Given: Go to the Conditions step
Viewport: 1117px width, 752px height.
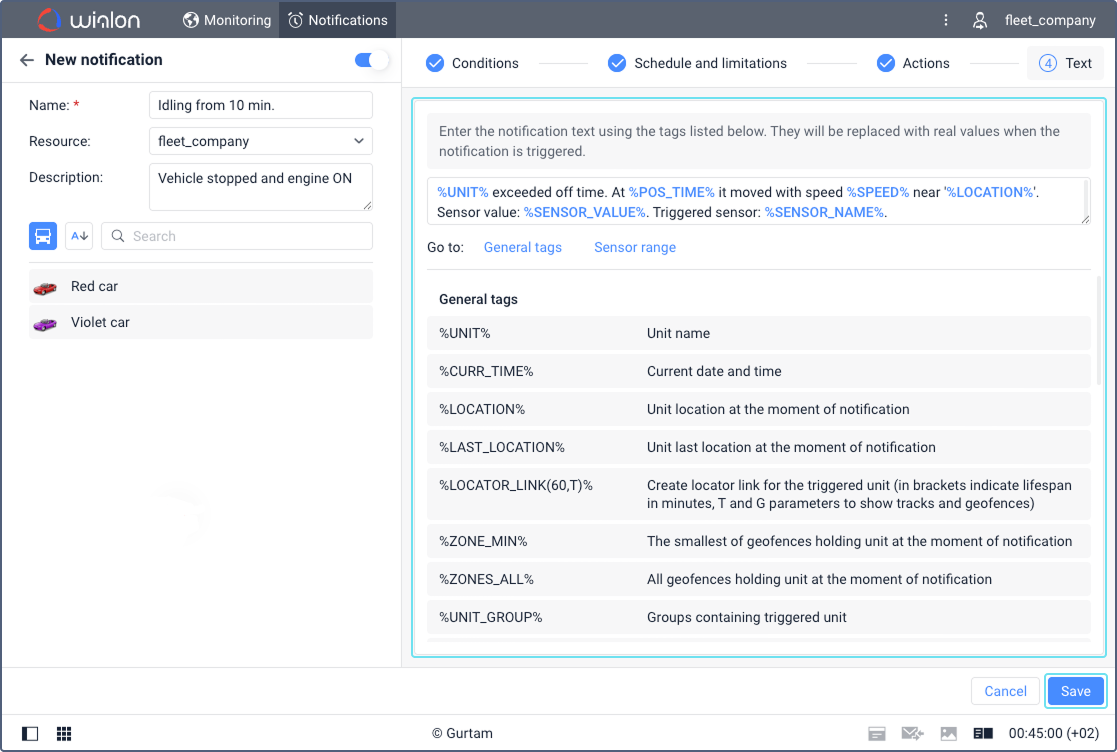Looking at the screenshot, I should click(472, 63).
